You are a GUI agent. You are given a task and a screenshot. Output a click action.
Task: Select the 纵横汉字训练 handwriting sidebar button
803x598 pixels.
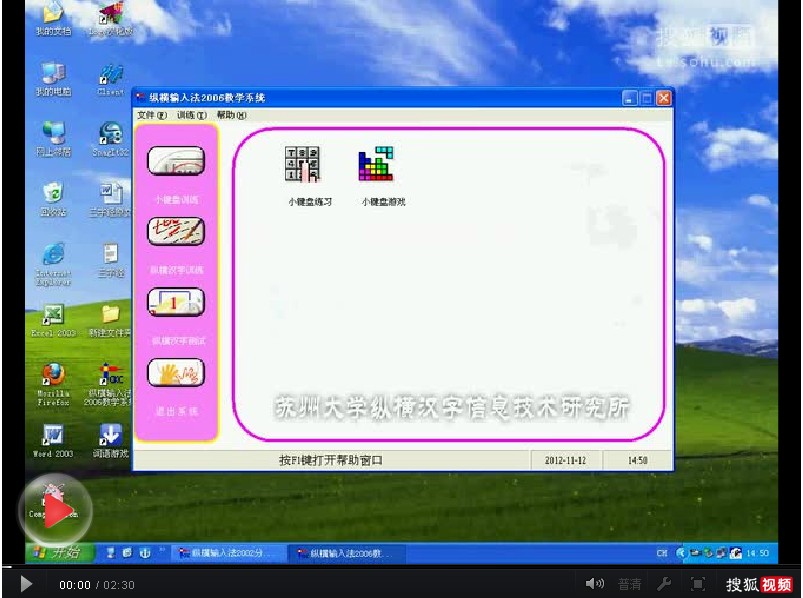(x=176, y=231)
